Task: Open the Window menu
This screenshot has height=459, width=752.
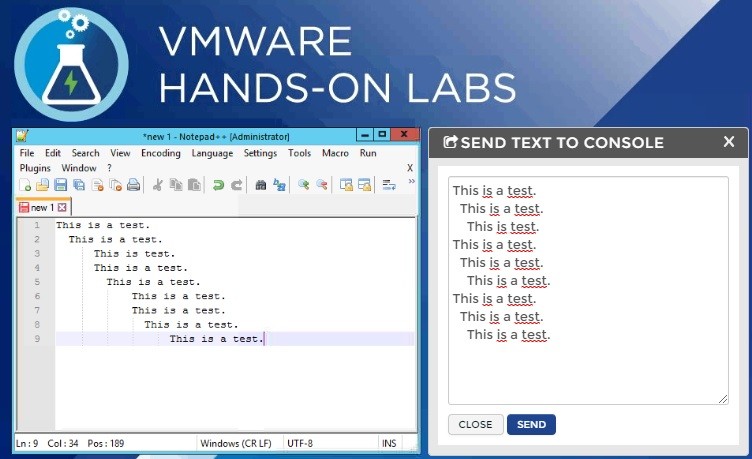Action: pos(79,168)
